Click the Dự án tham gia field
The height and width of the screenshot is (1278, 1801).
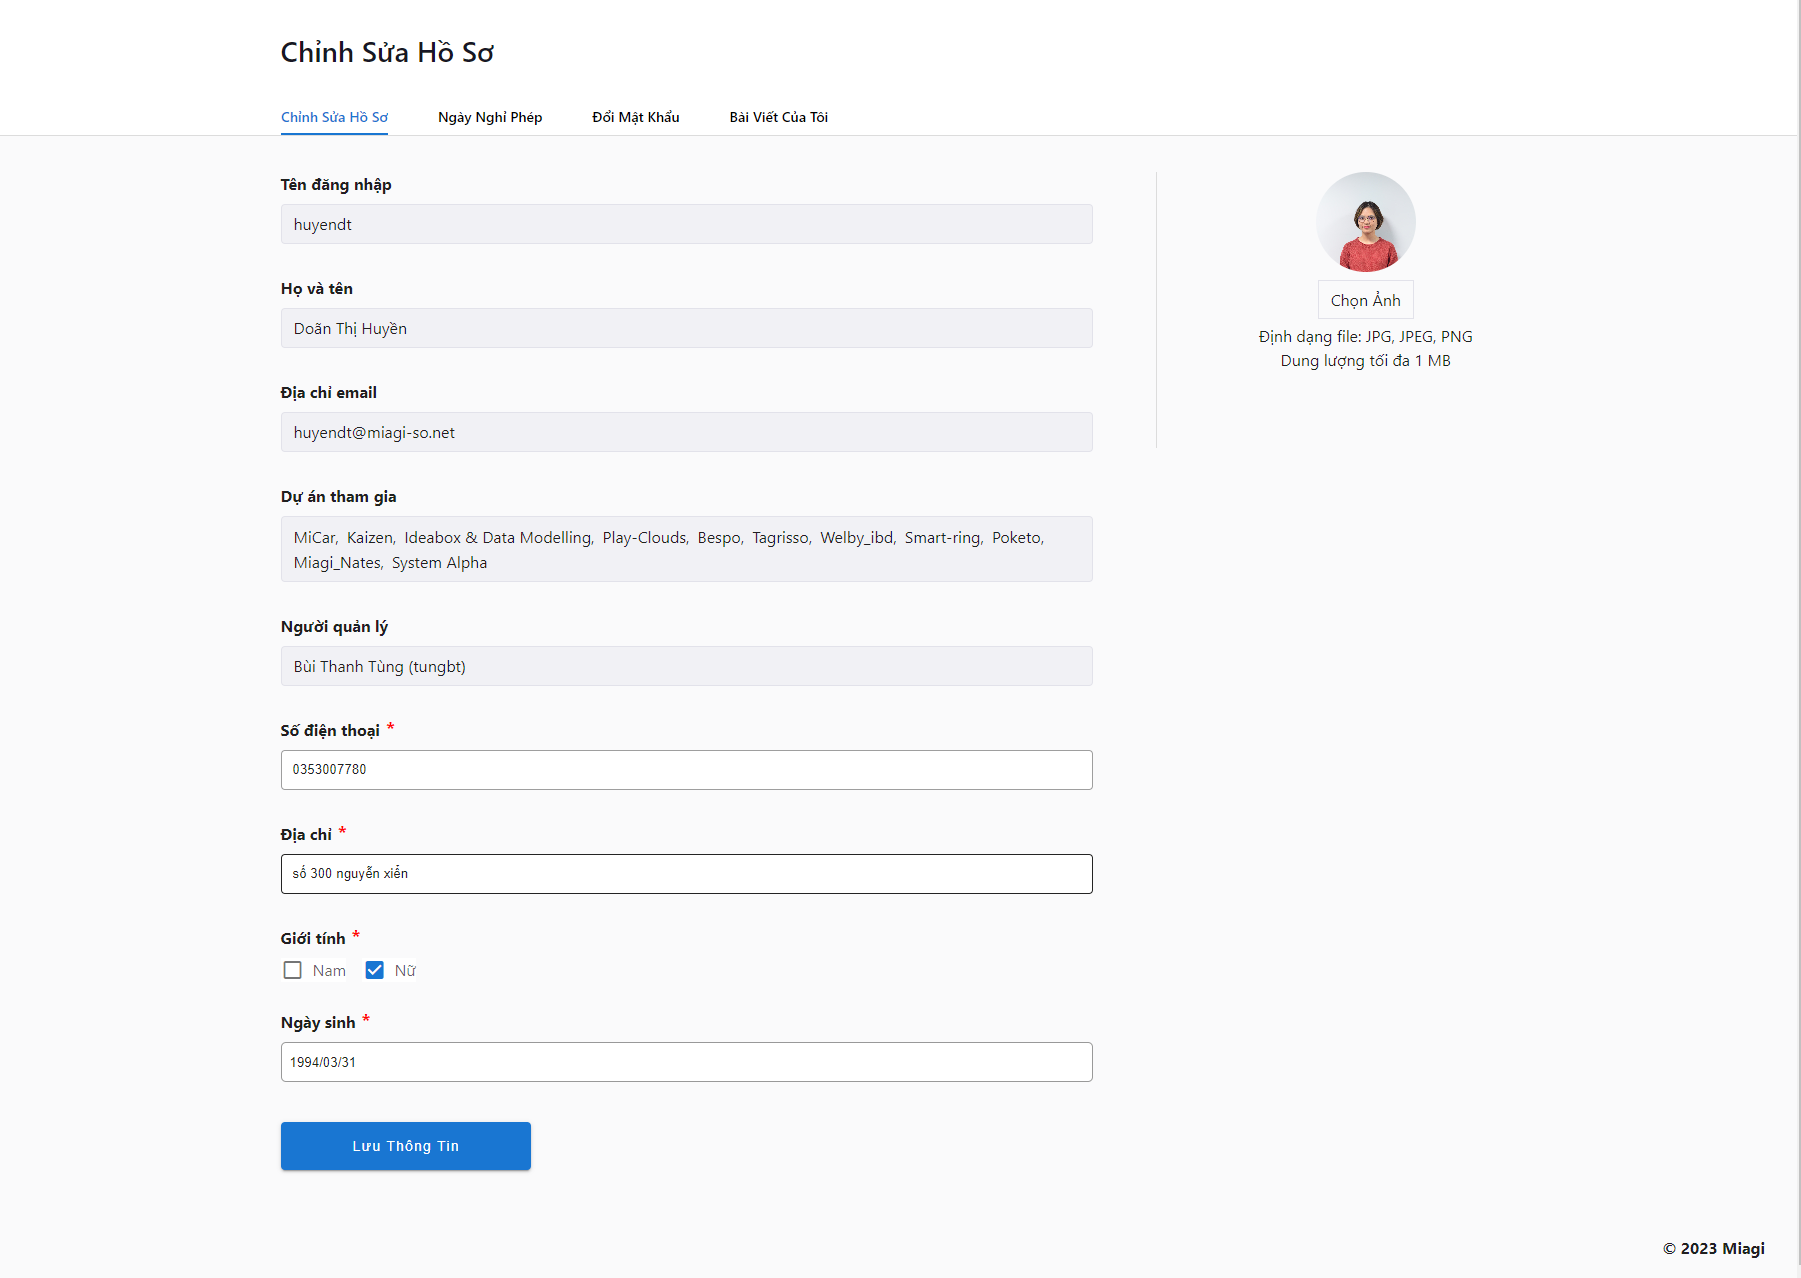686,549
